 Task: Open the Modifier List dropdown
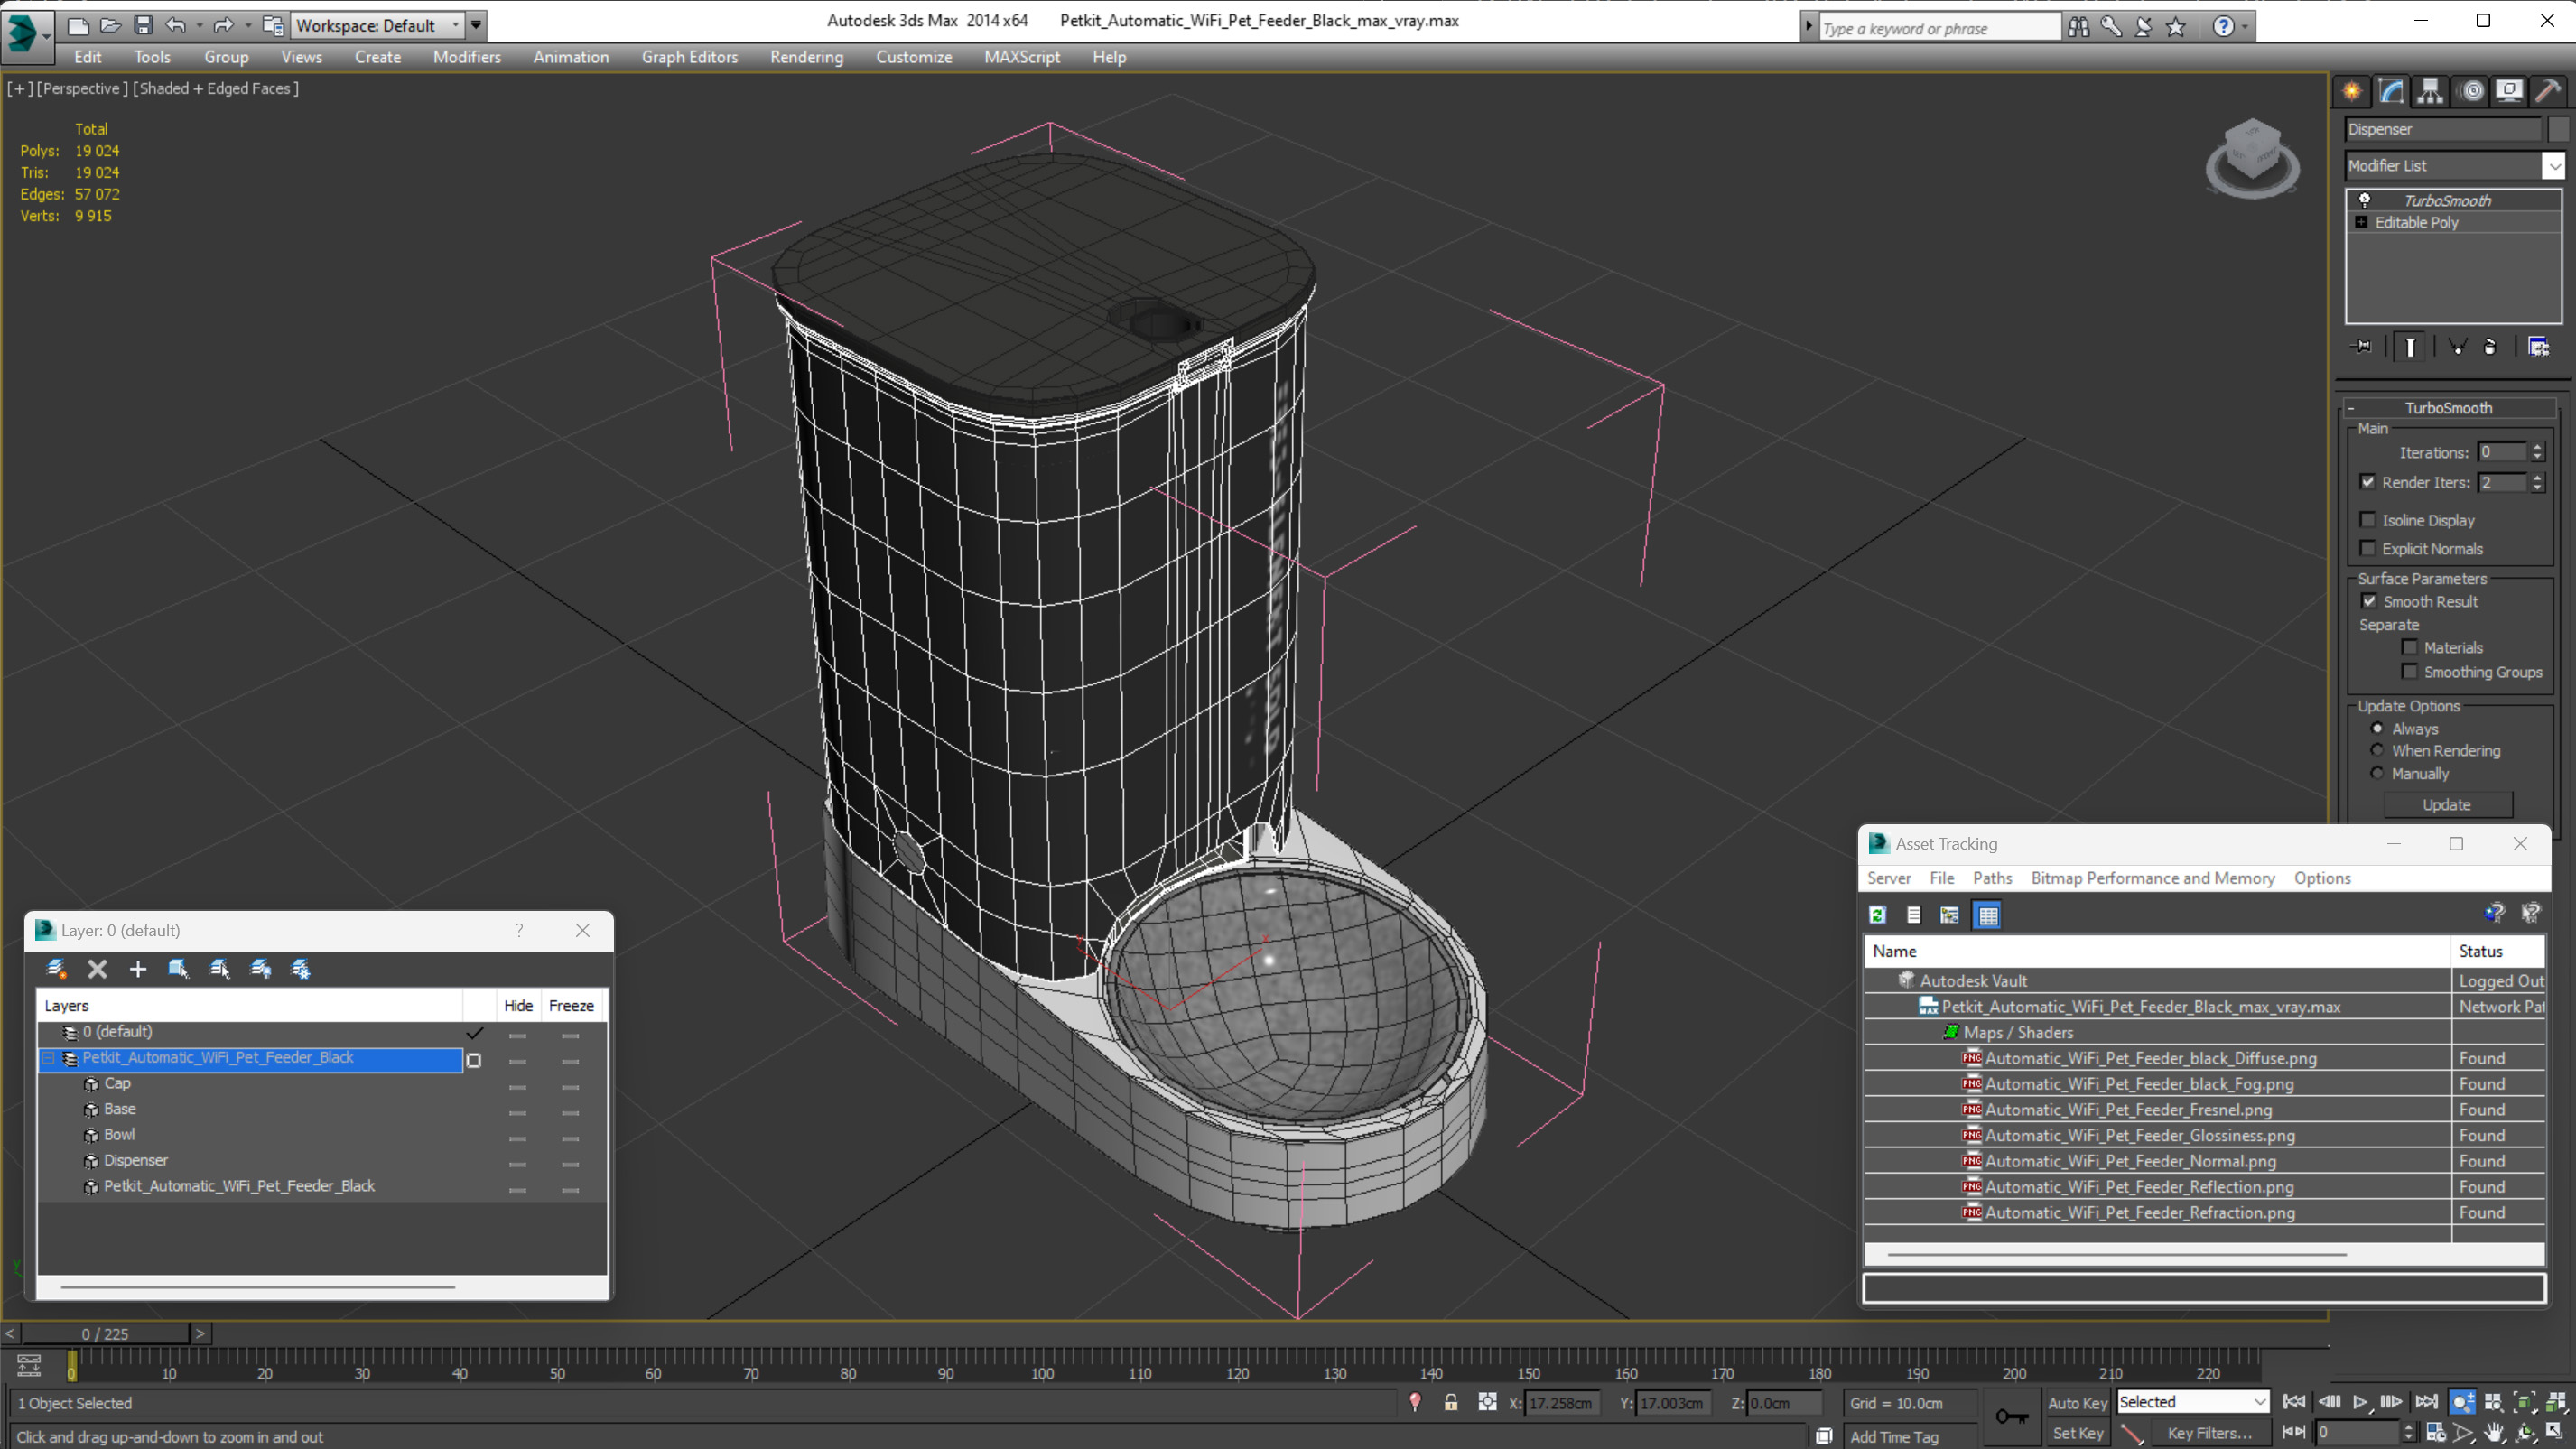click(2454, 166)
